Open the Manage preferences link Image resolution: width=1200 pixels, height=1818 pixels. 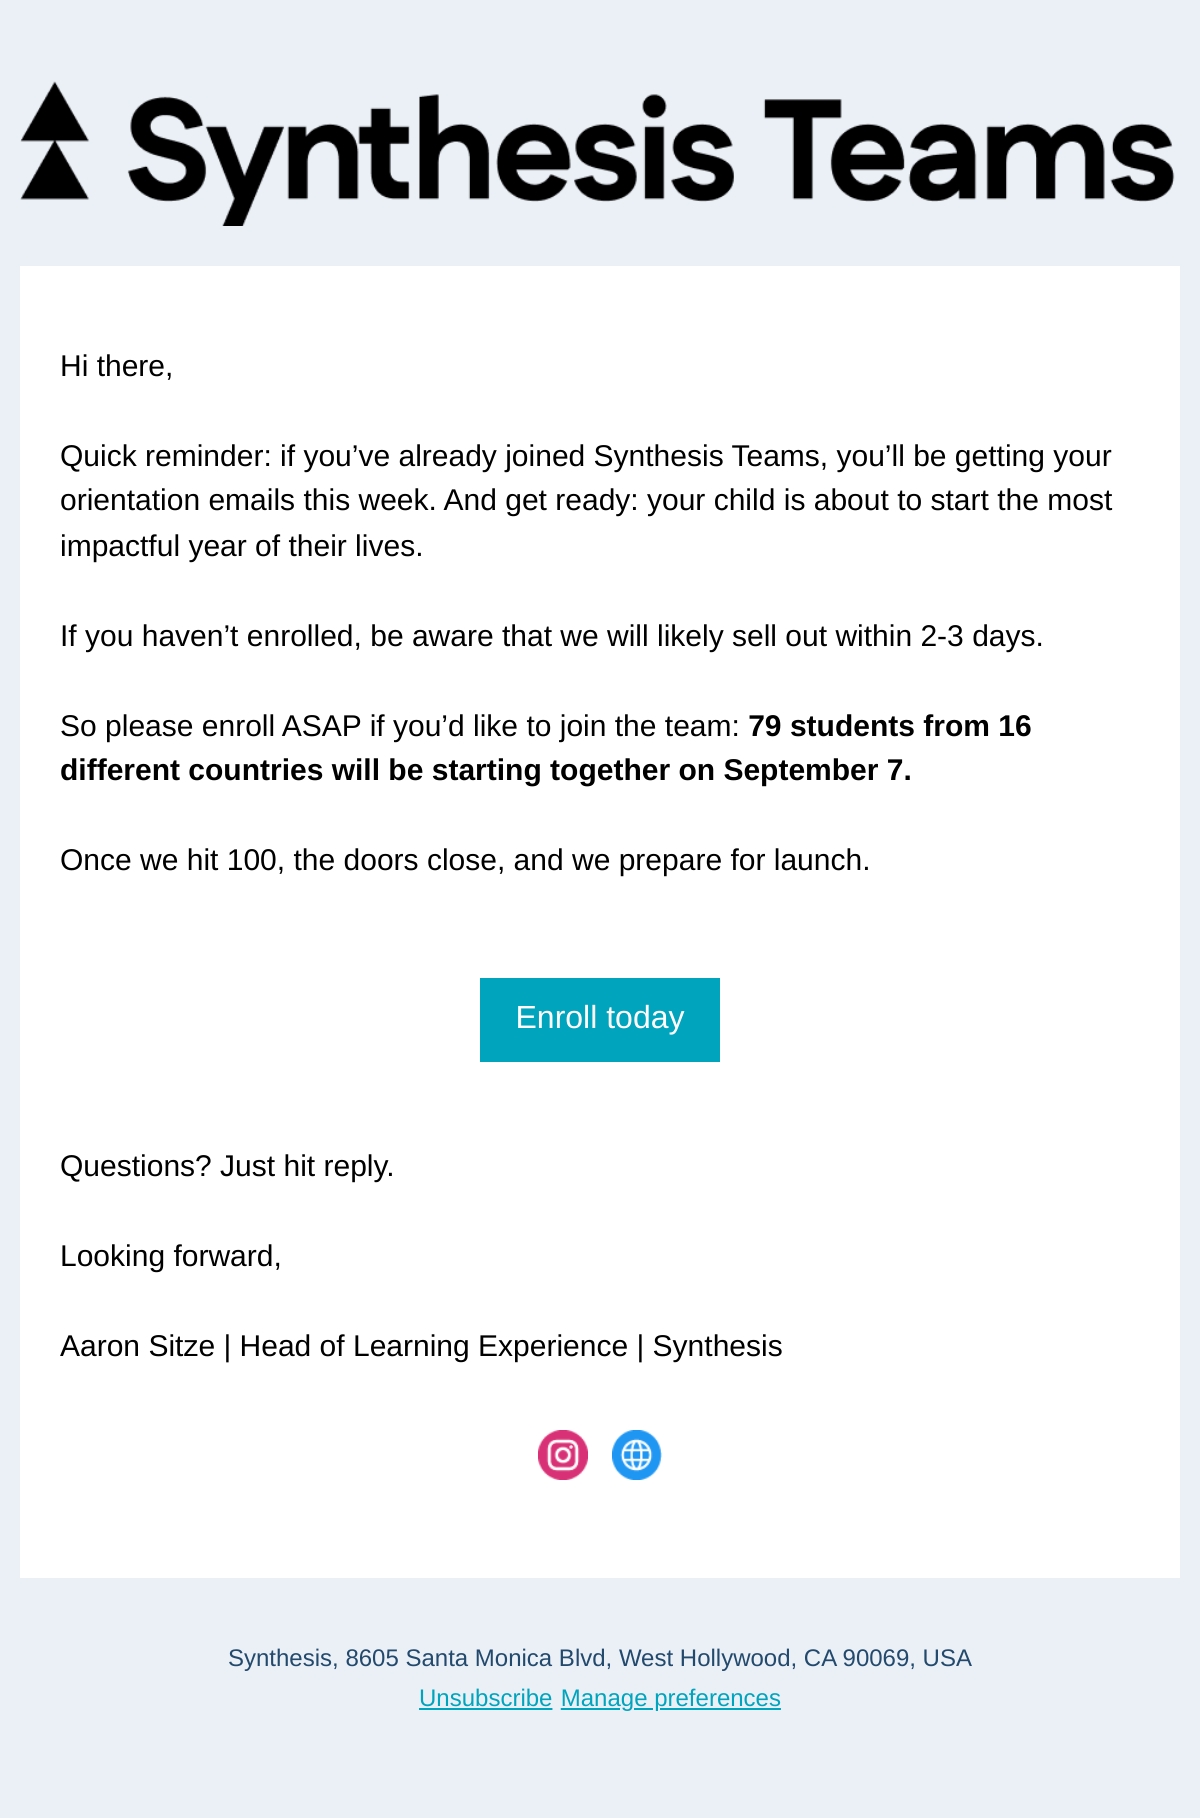pyautogui.click(x=671, y=1698)
